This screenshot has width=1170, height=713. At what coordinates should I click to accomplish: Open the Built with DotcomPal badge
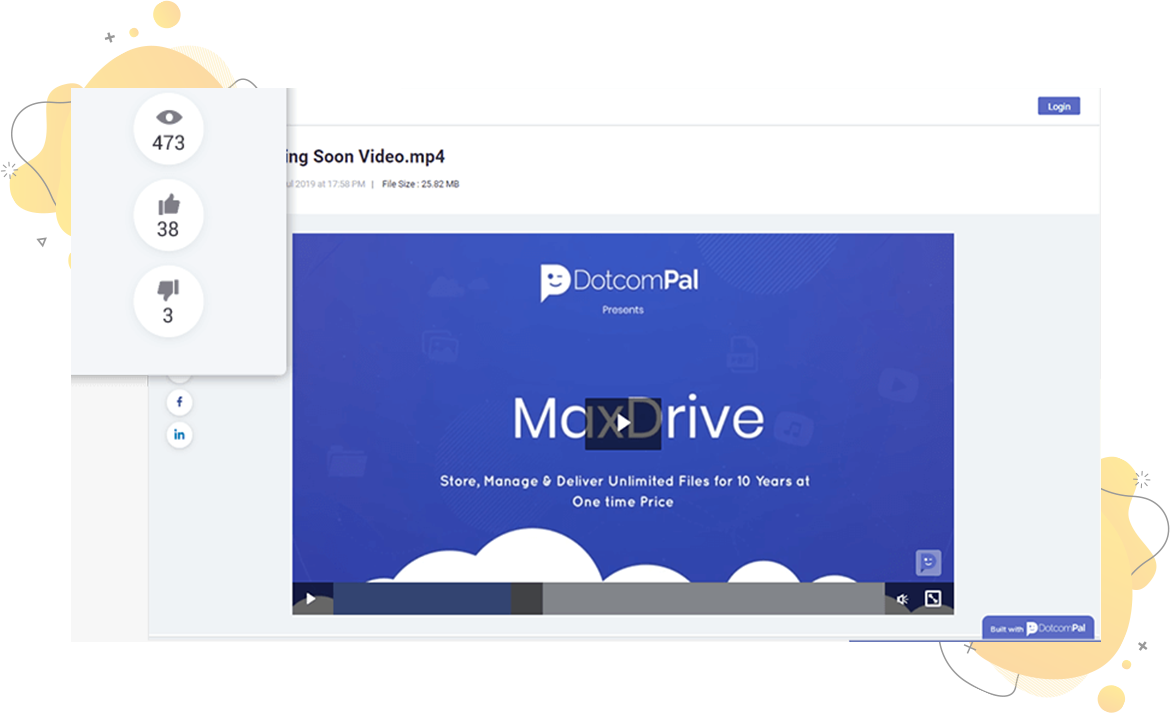coord(1038,628)
